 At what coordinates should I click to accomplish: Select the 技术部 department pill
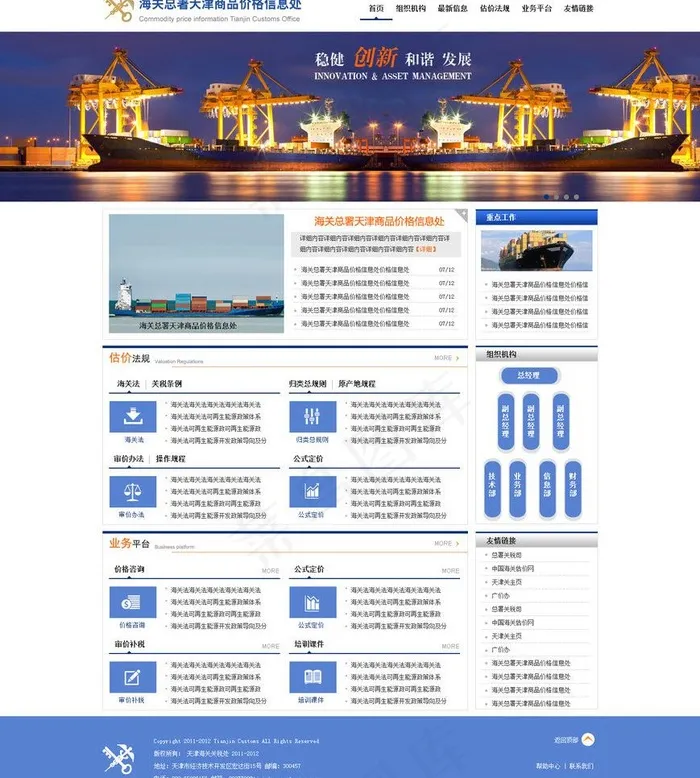click(x=492, y=489)
